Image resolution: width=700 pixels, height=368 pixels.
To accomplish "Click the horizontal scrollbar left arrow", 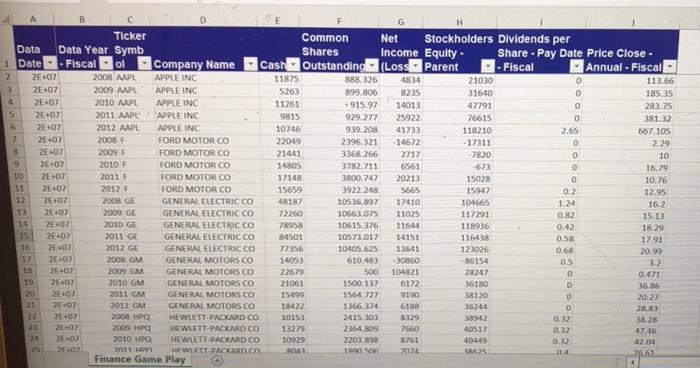I will pos(632,362).
